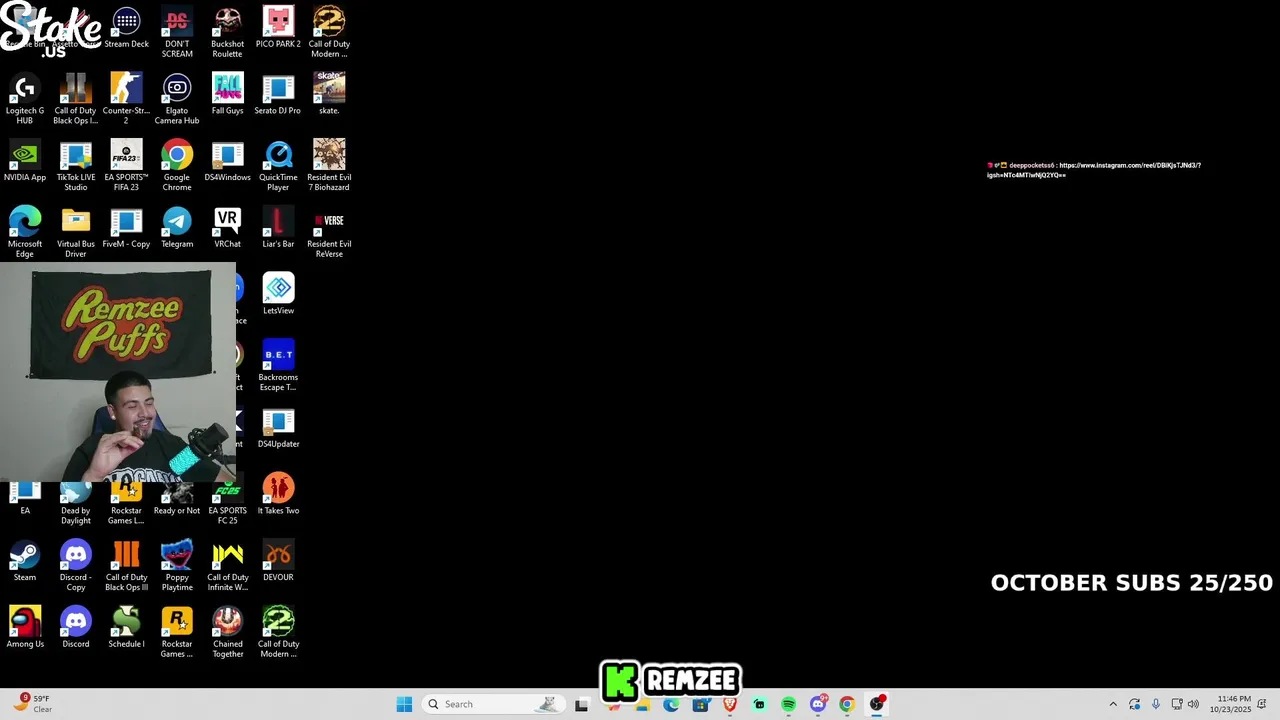This screenshot has width=1280, height=720.
Task: Select Resident Evil 7 Biohazard icon
Action: click(329, 166)
